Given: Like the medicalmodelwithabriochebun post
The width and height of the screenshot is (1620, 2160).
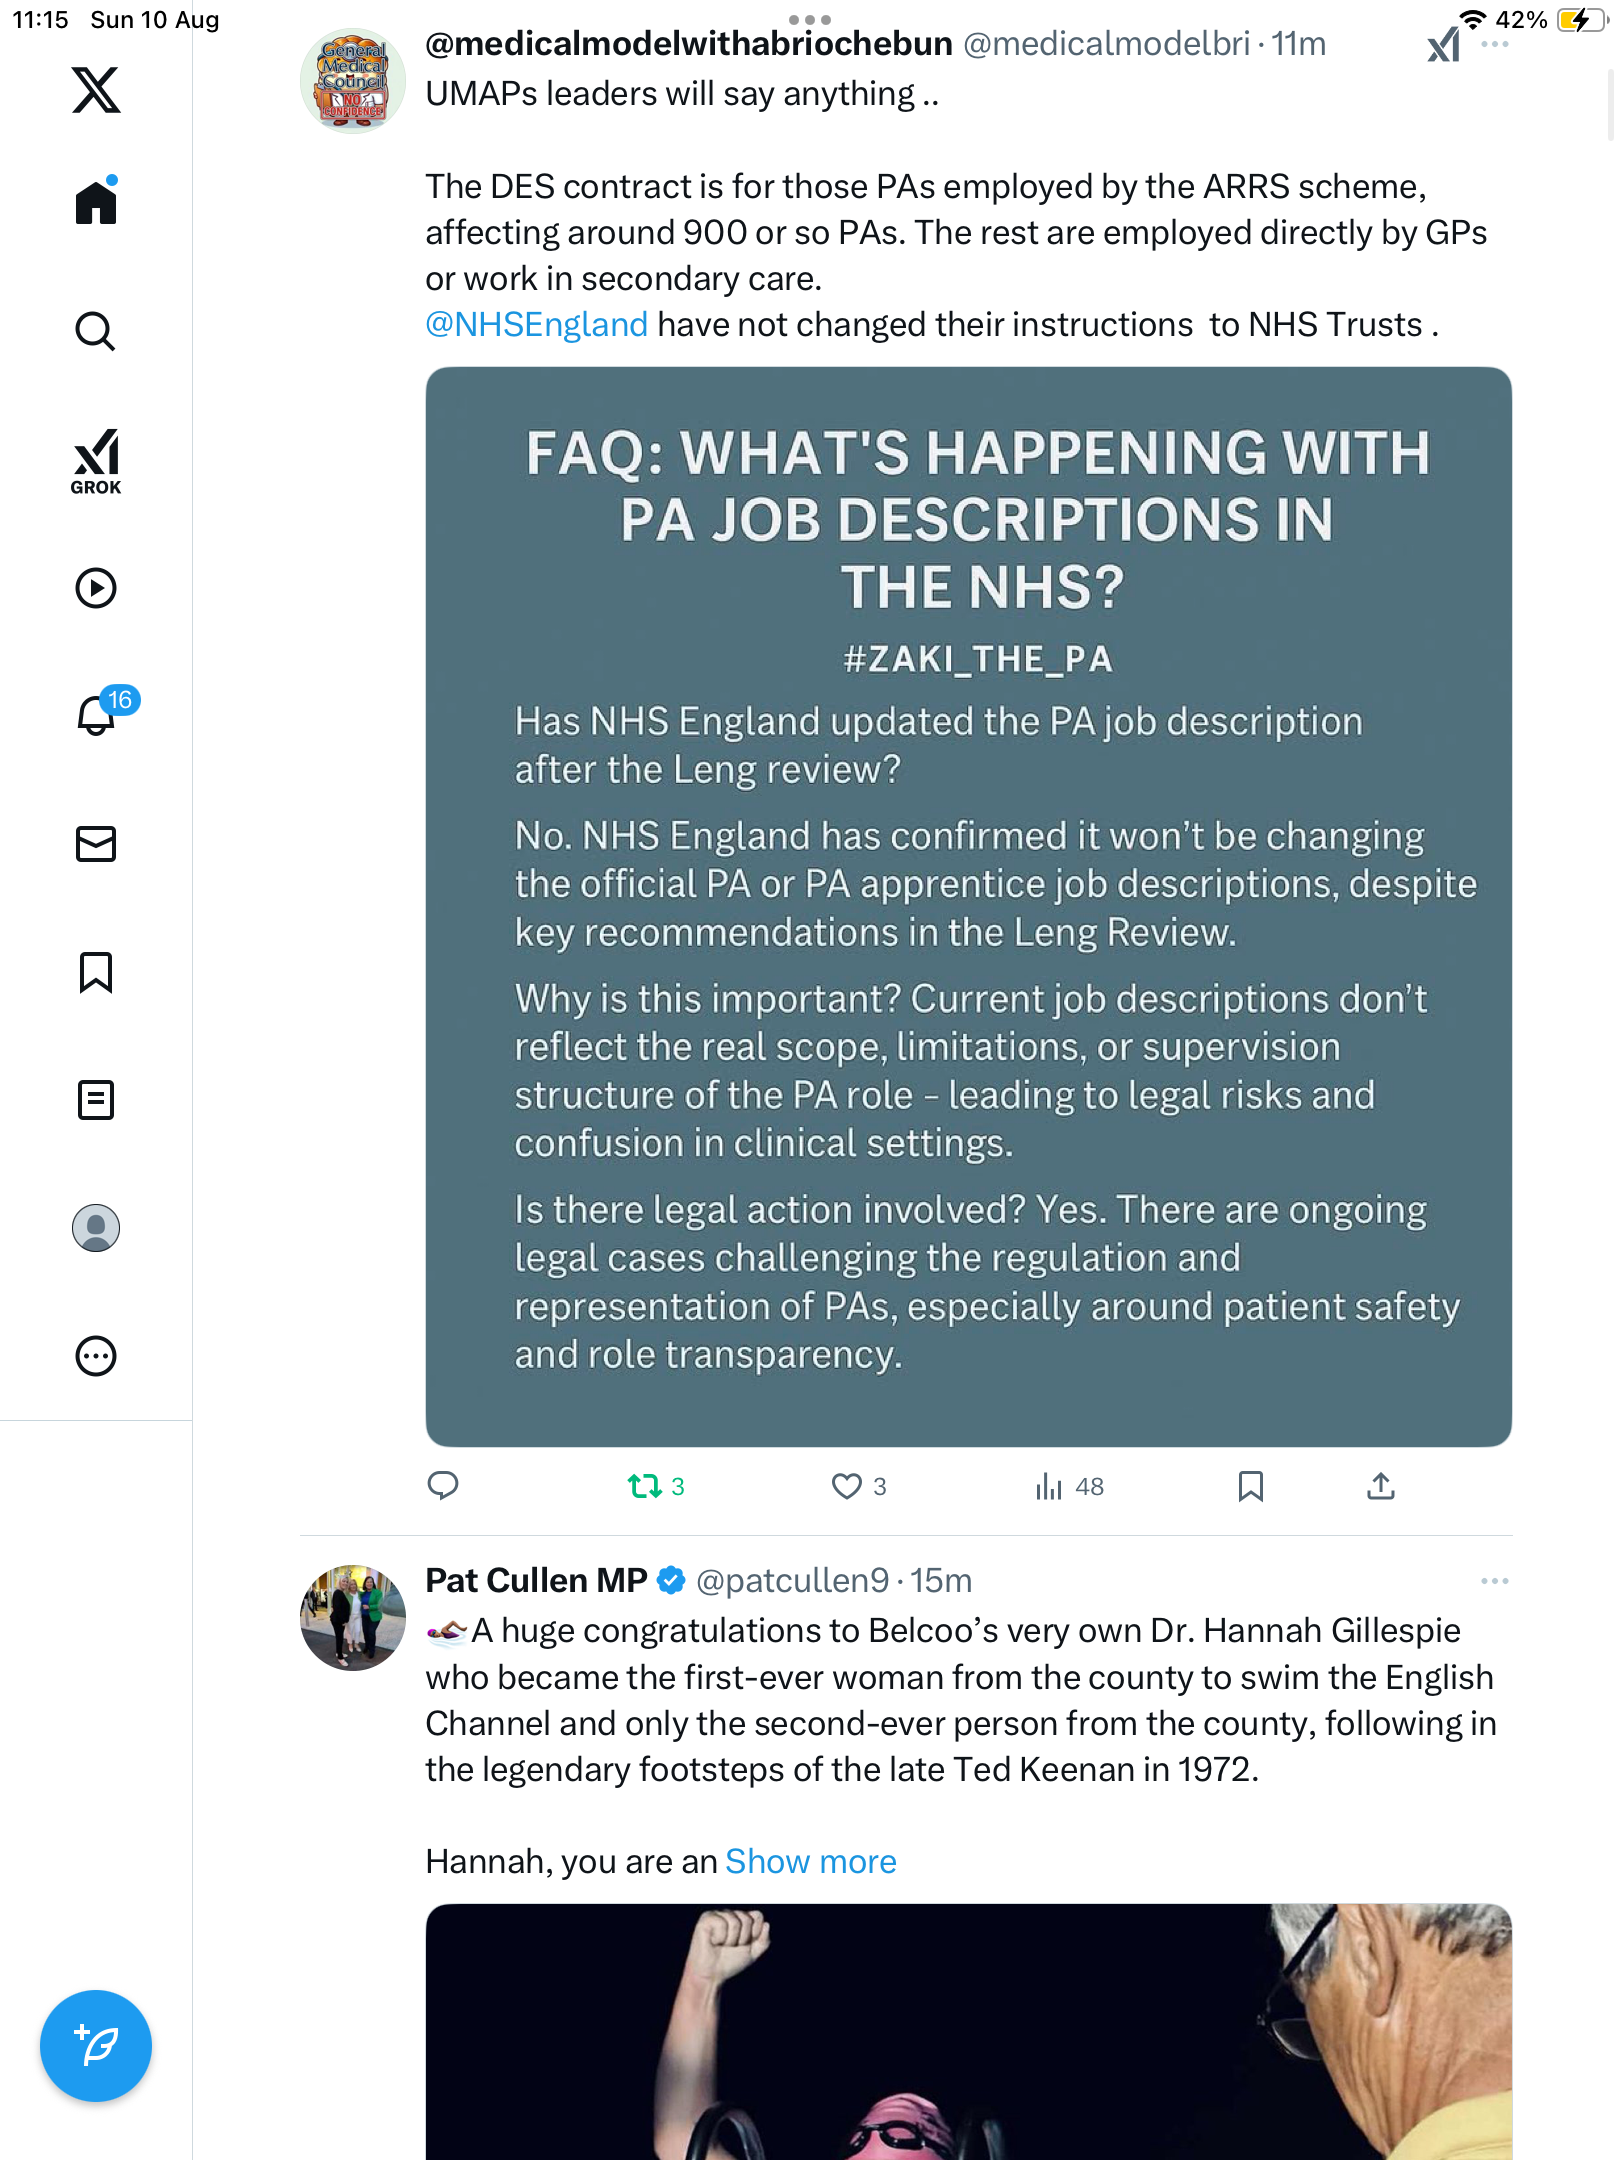Looking at the screenshot, I should (x=847, y=1486).
